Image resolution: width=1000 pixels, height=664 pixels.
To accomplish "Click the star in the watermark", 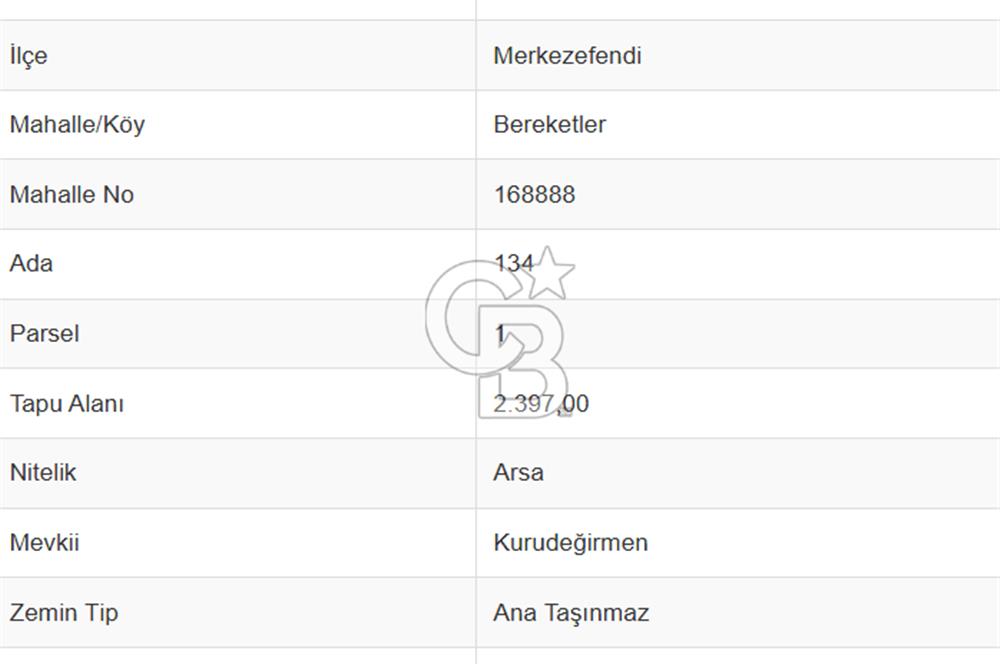I will click(549, 273).
